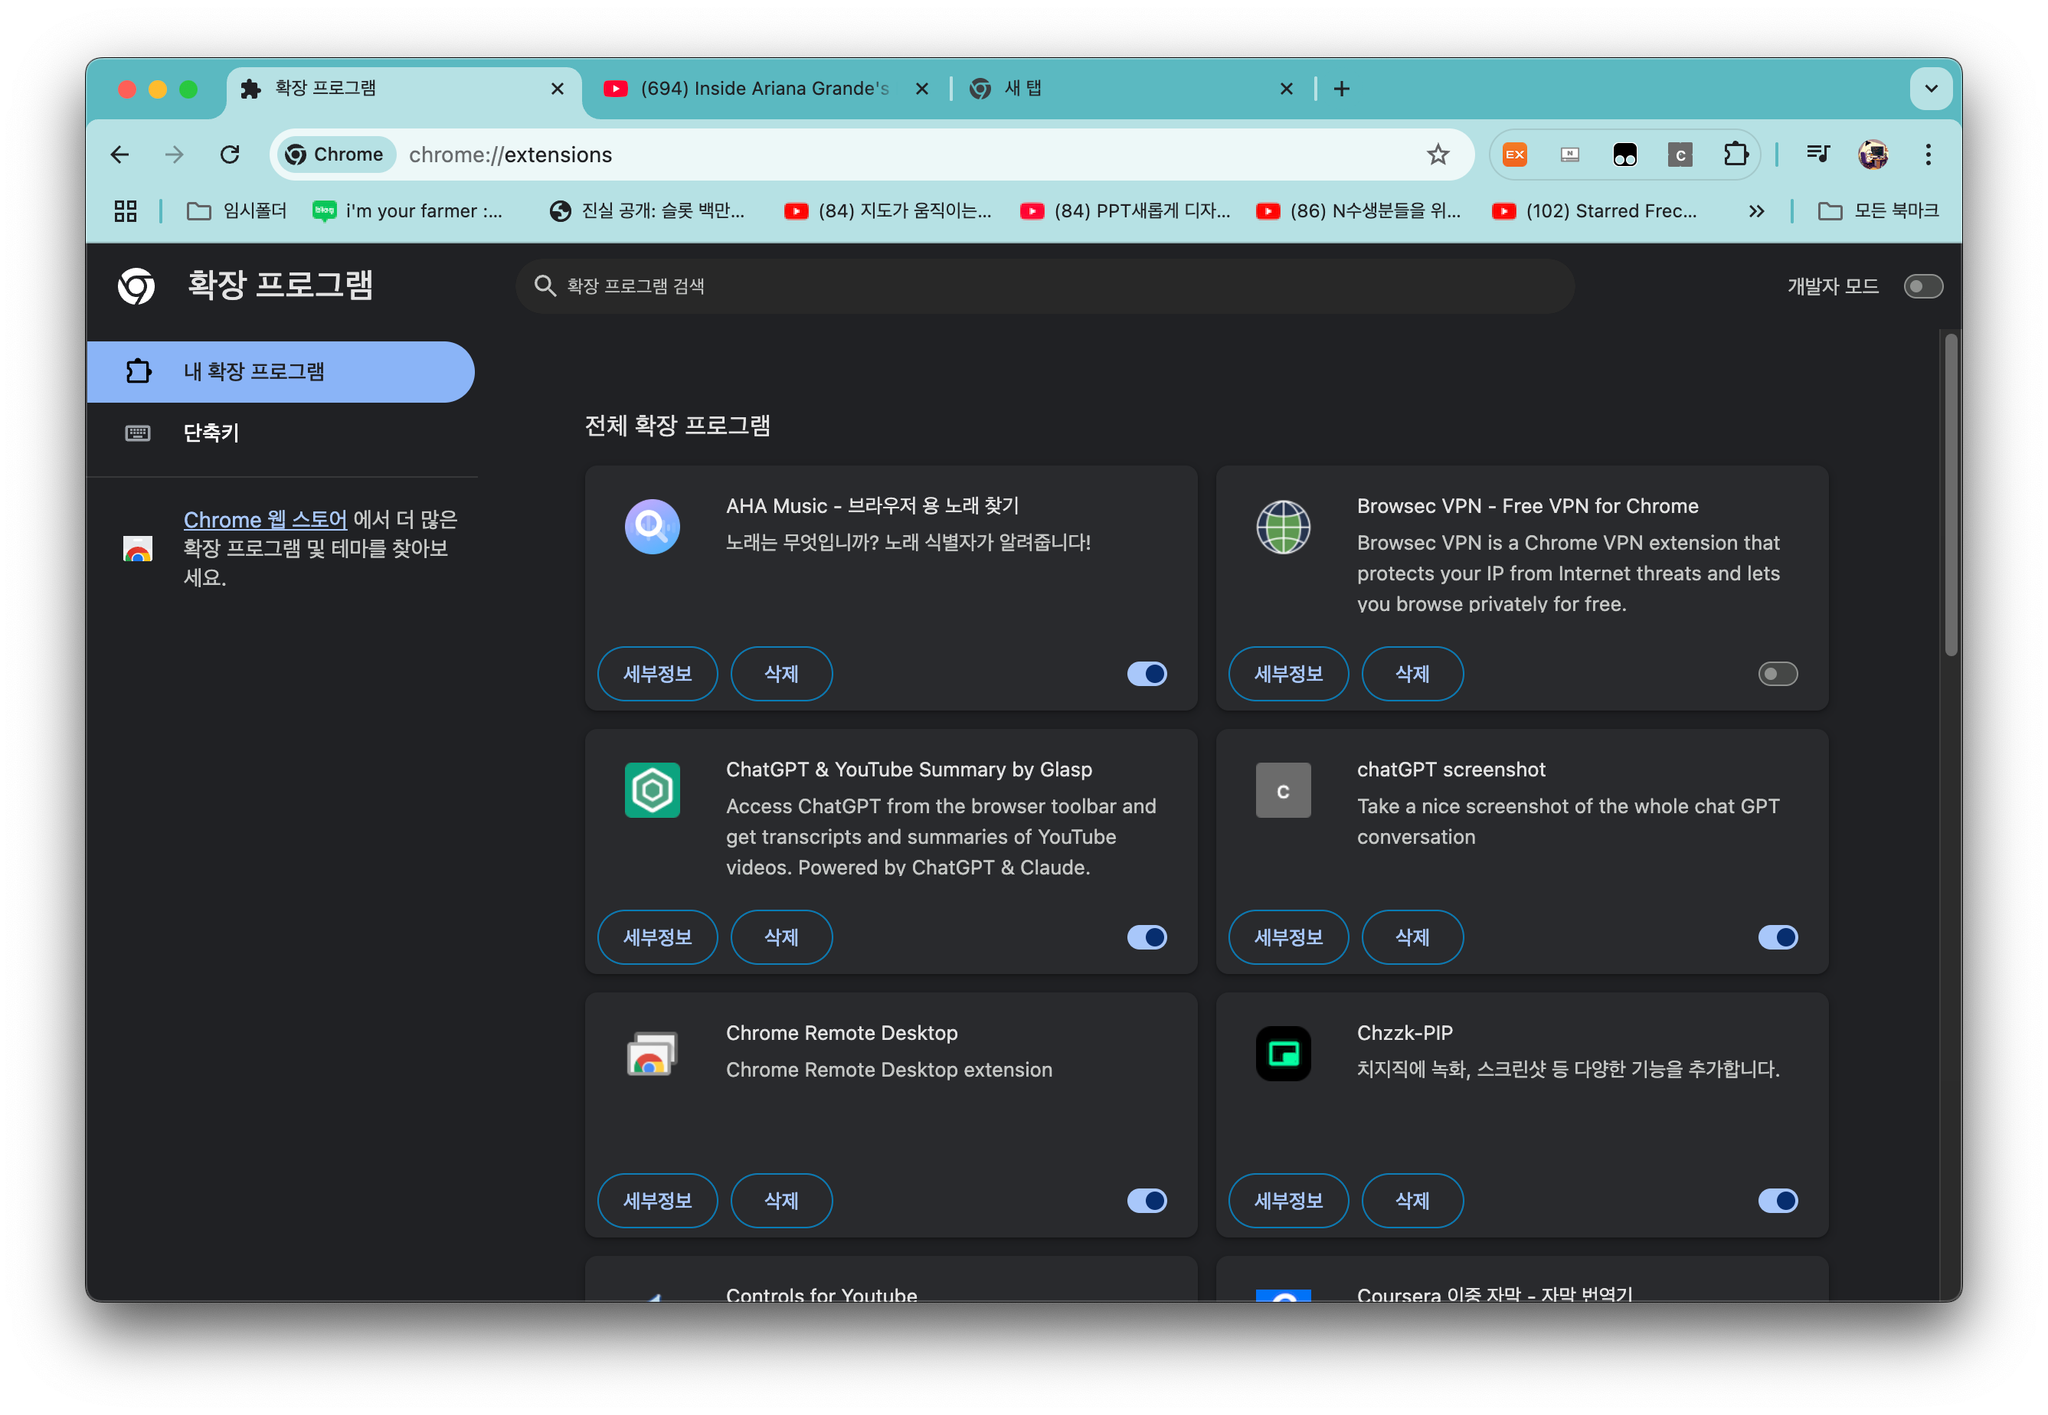Viewport: 2048px width, 1415px height.
Task: Disable the AHA Music extension
Action: pyautogui.click(x=1147, y=674)
